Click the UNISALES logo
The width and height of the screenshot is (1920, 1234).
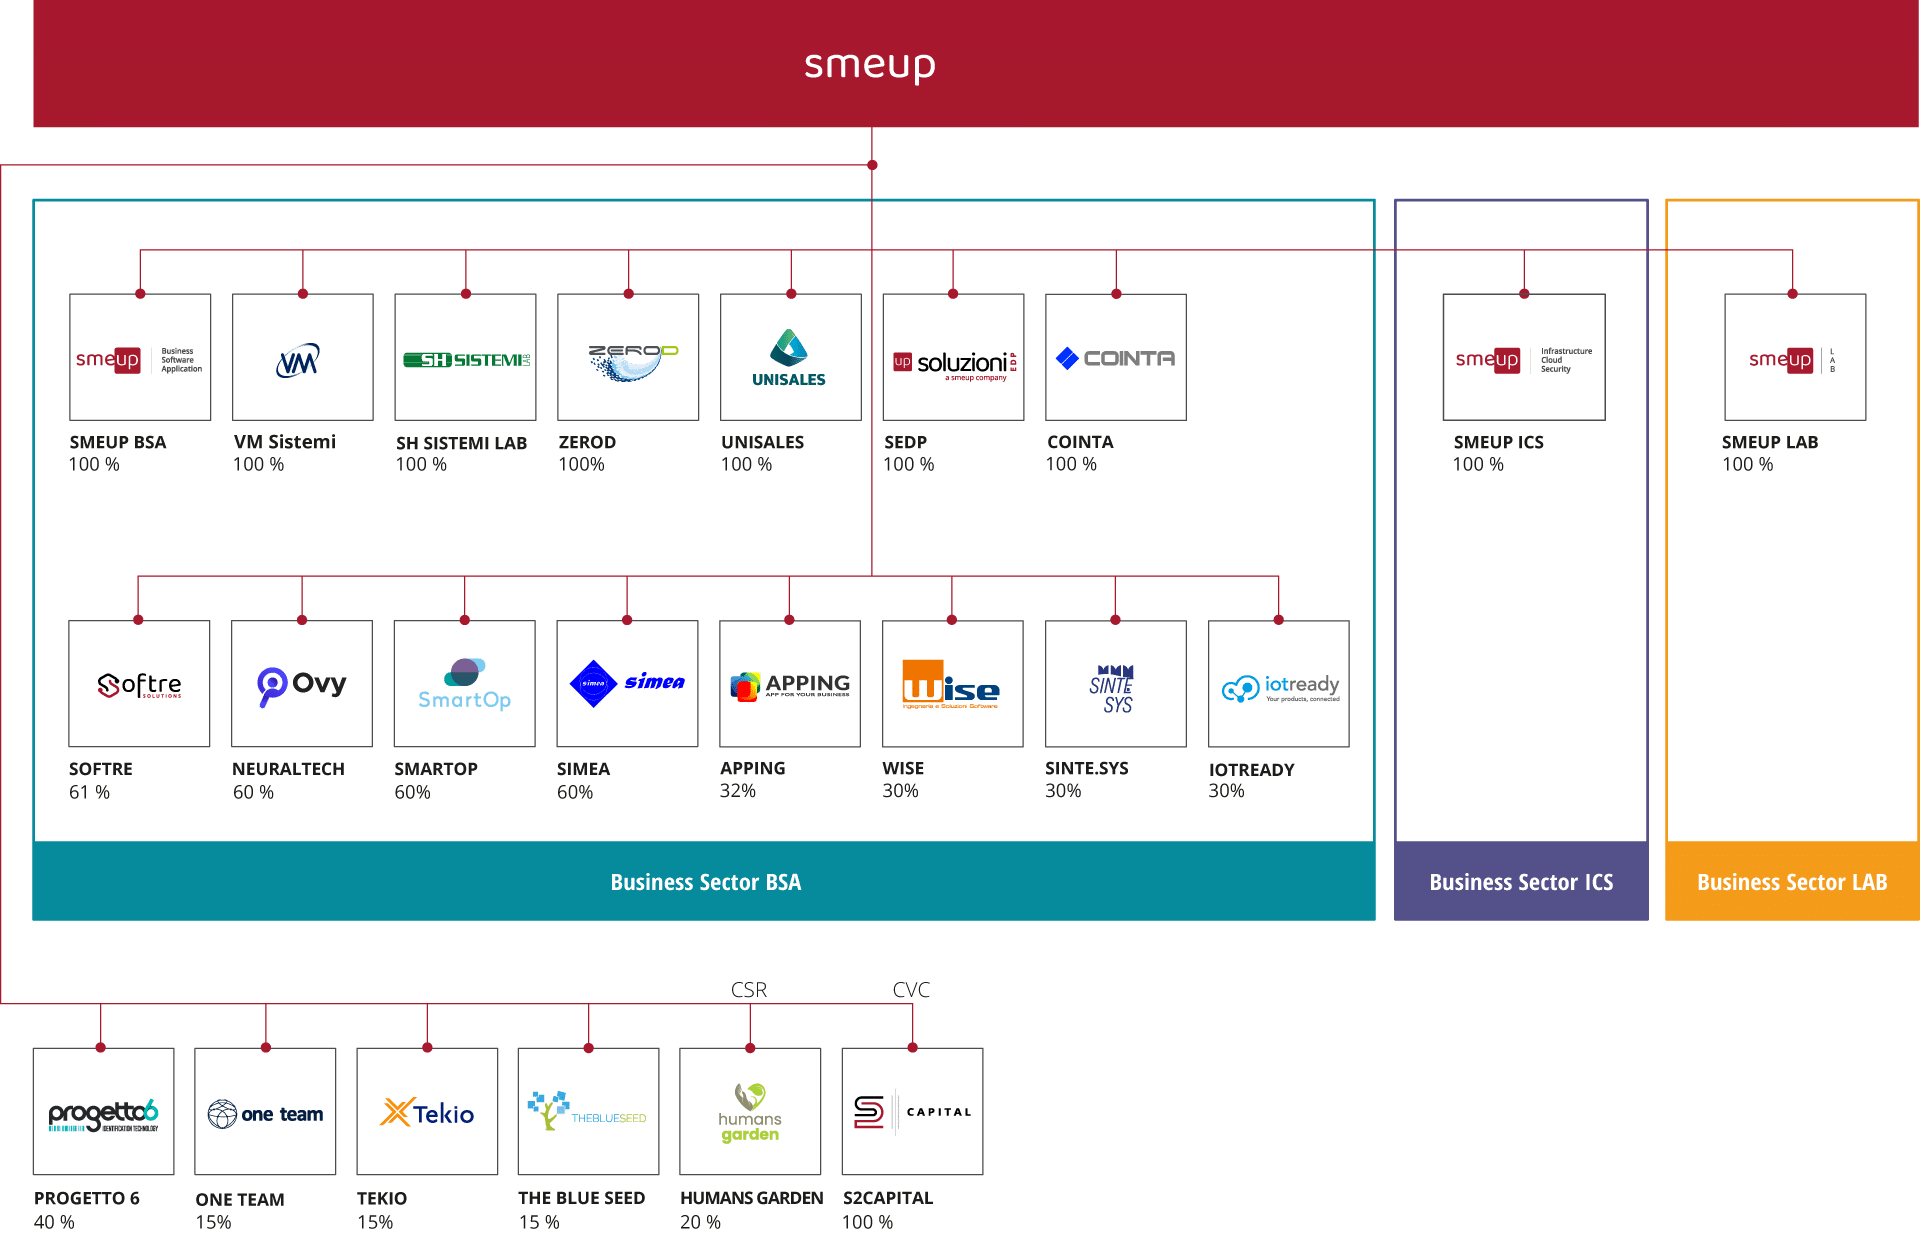coord(791,357)
